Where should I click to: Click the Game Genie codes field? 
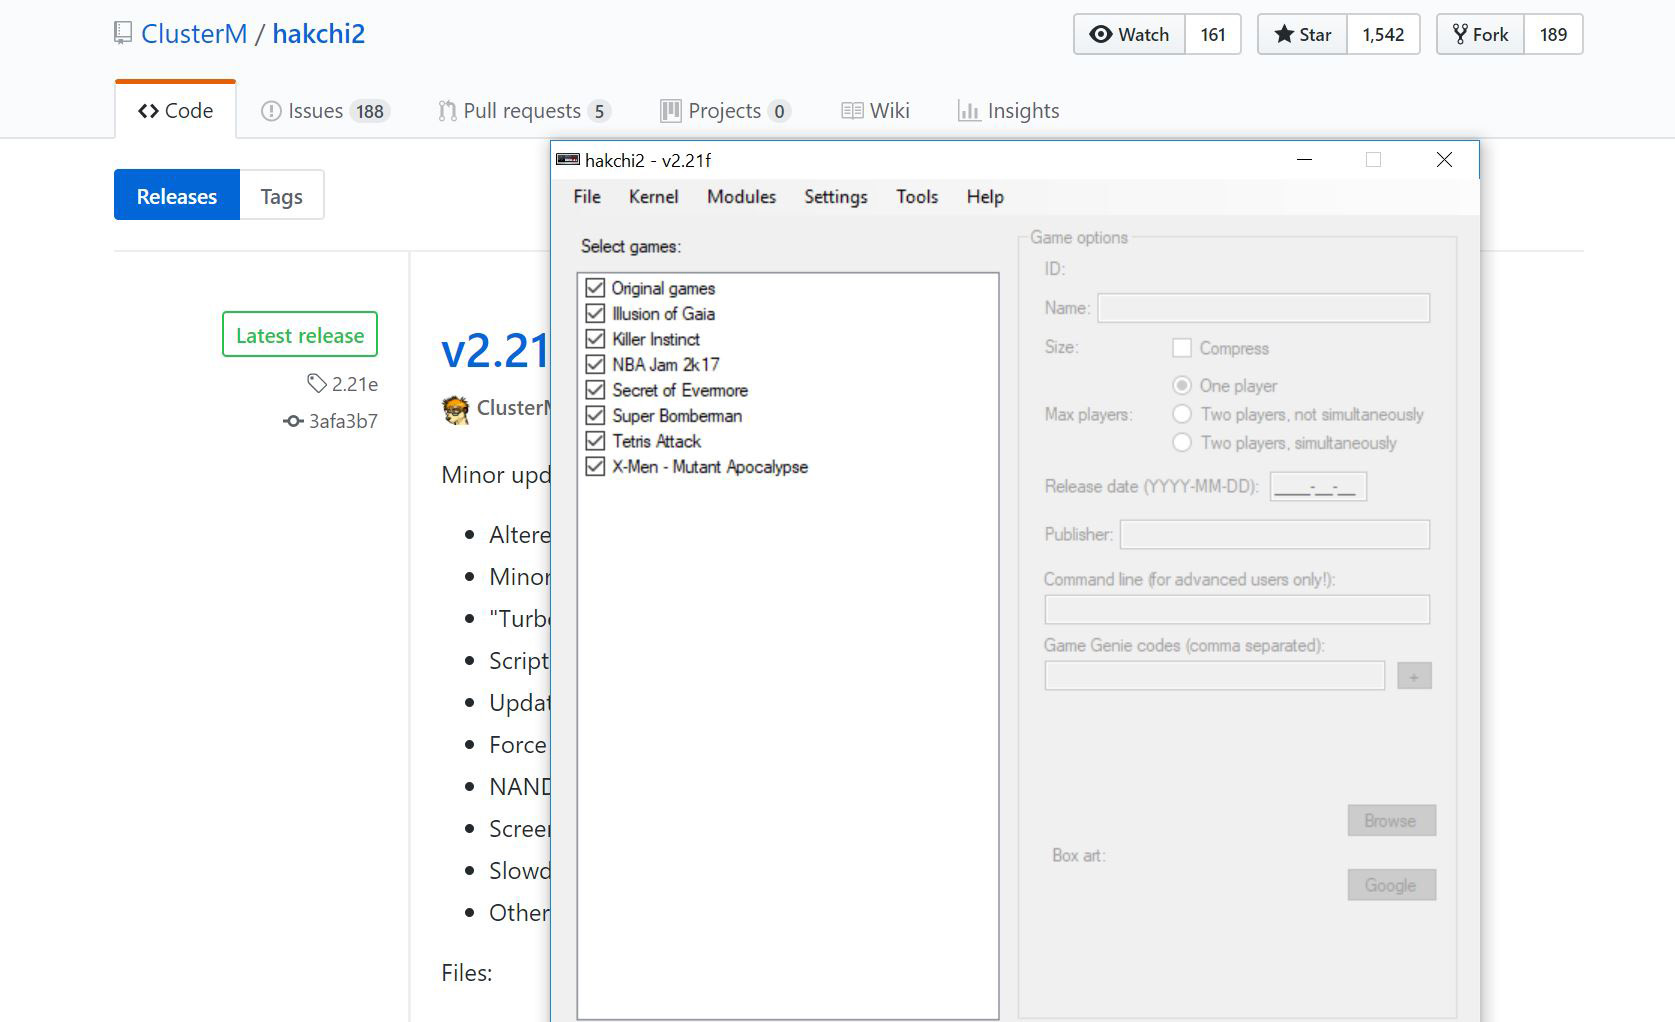pos(1215,676)
